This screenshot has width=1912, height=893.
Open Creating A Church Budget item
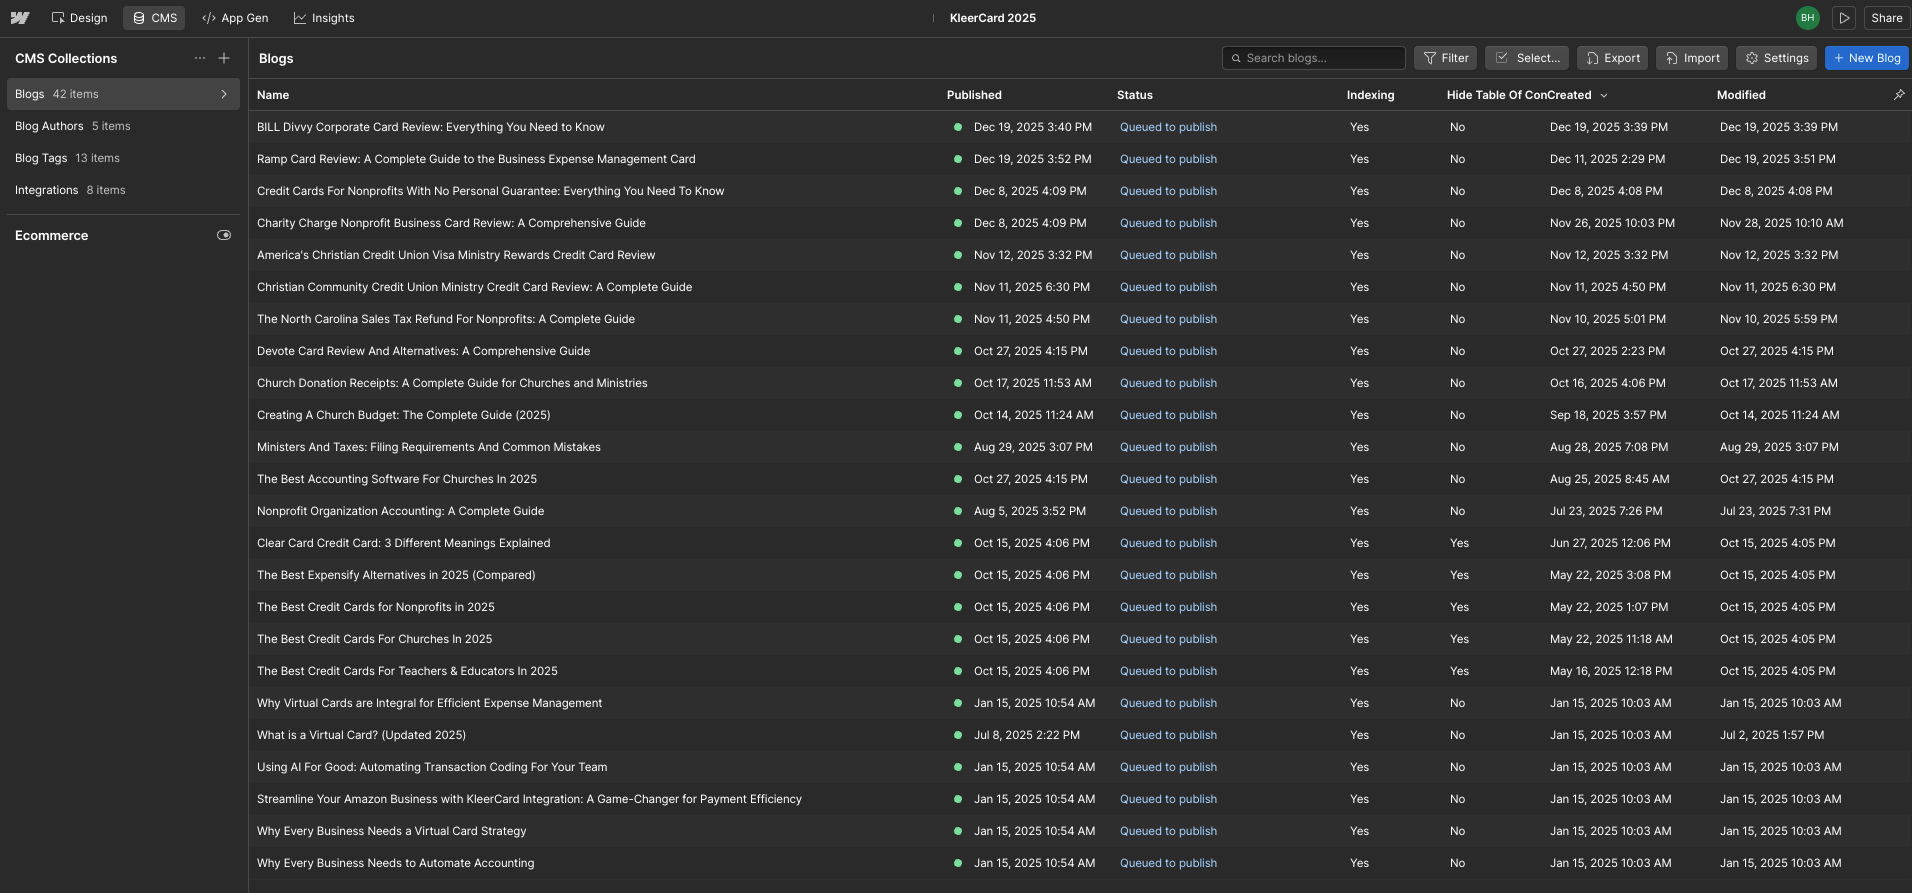[x=404, y=415]
